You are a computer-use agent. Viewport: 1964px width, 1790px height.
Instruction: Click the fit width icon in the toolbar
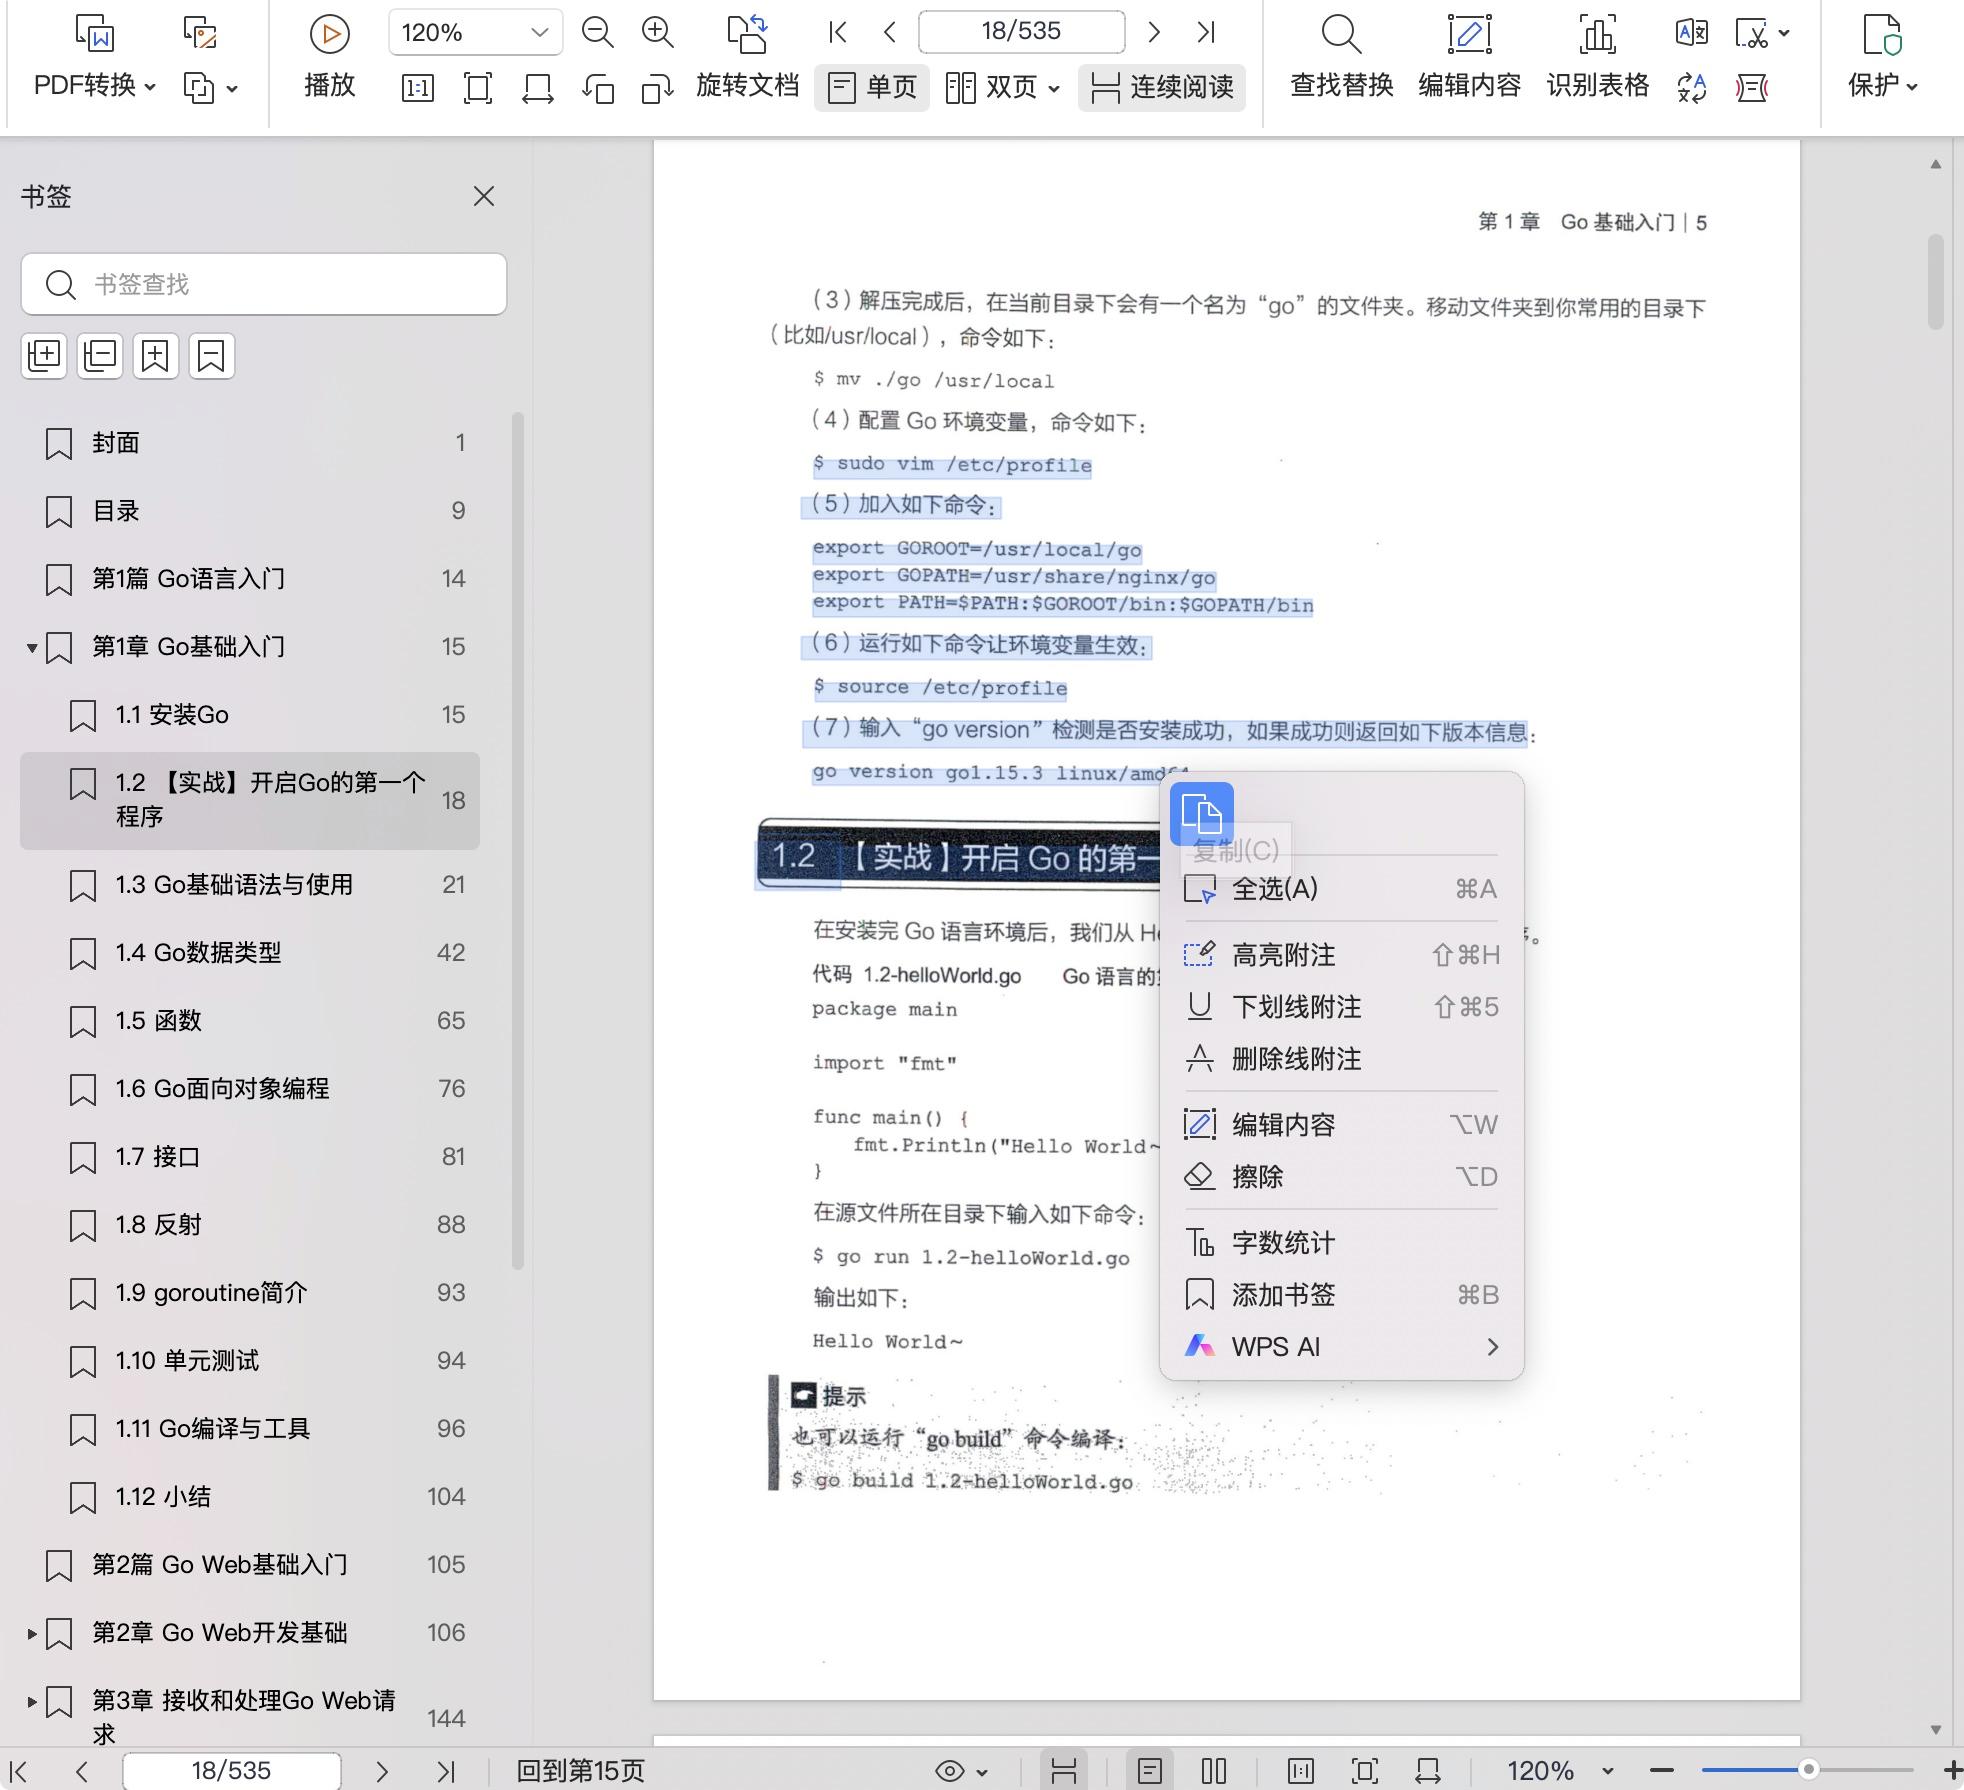(x=538, y=88)
